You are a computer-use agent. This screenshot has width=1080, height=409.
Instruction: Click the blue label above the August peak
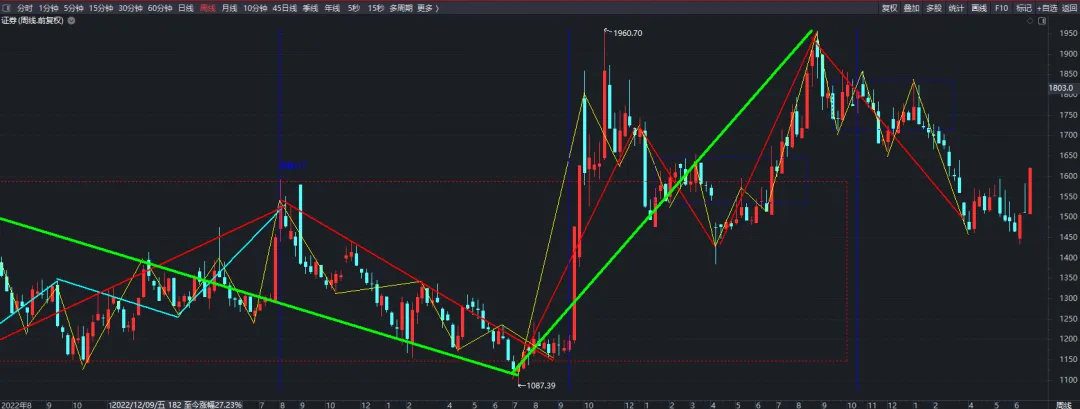coord(291,166)
